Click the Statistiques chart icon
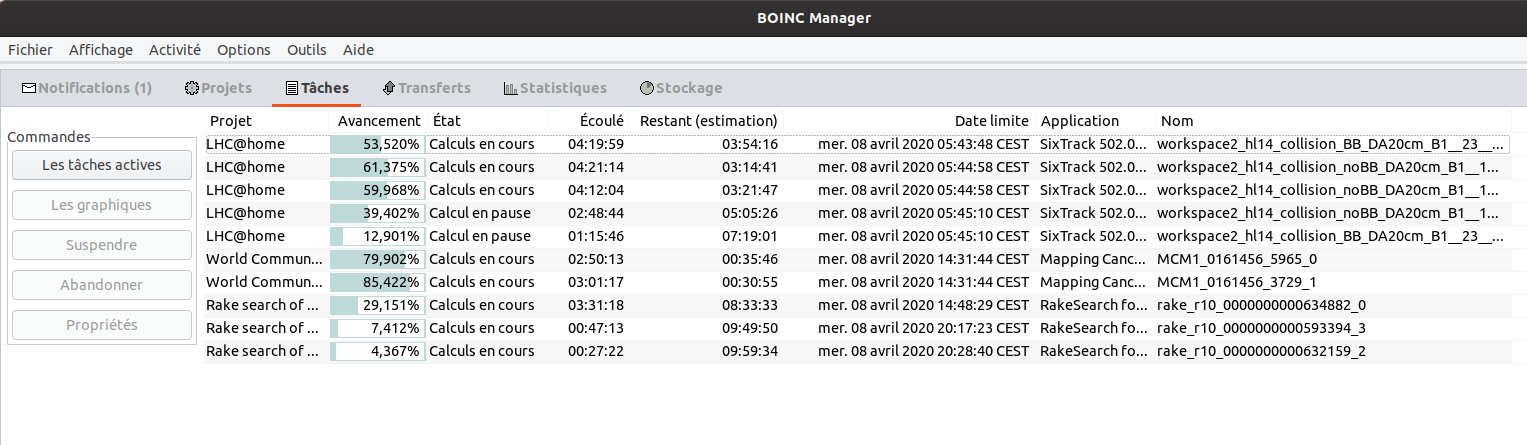The image size is (1527, 445). click(510, 88)
